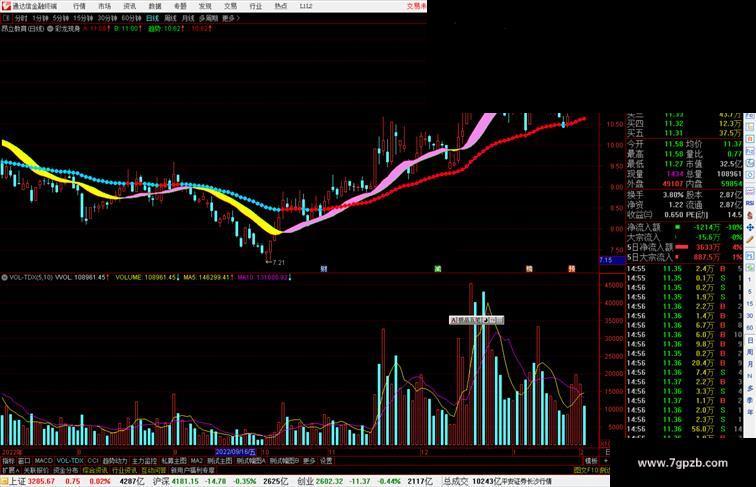Screen dimensions: 756x487
Task: Toggle VOL-TDX indicator circle icon in volume panel
Action: point(5,277)
